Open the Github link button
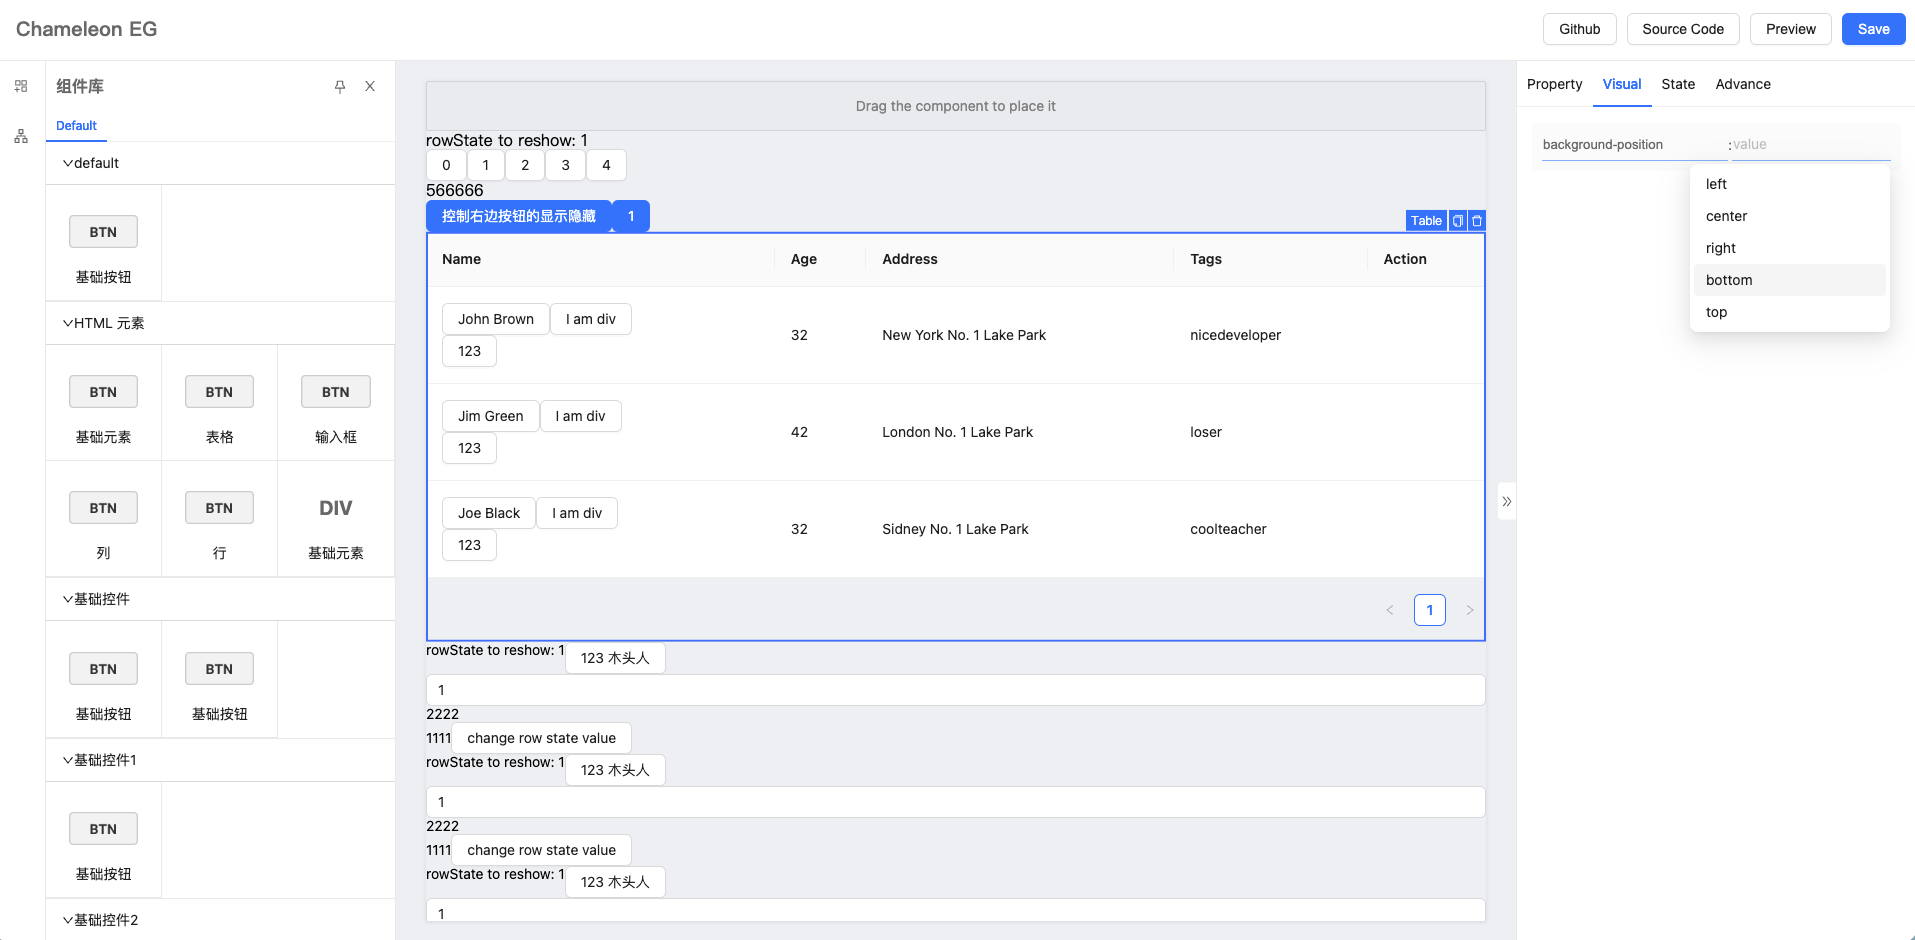The height and width of the screenshot is (940, 1915). pos(1579,29)
